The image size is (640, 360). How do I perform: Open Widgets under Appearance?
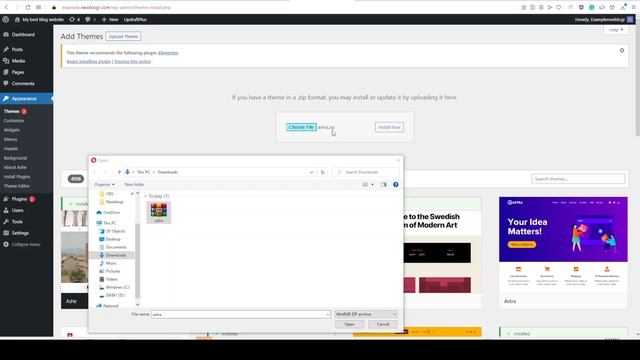pos(12,130)
